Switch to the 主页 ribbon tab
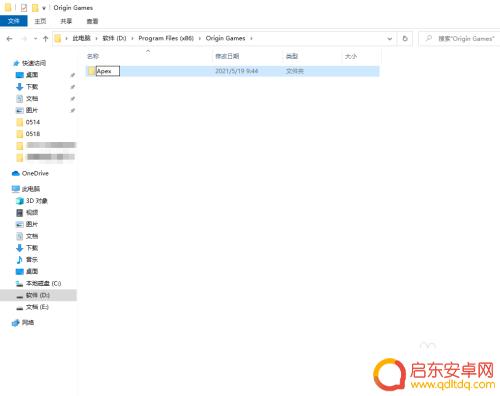Viewport: 500px width, 396px height. coord(40,21)
